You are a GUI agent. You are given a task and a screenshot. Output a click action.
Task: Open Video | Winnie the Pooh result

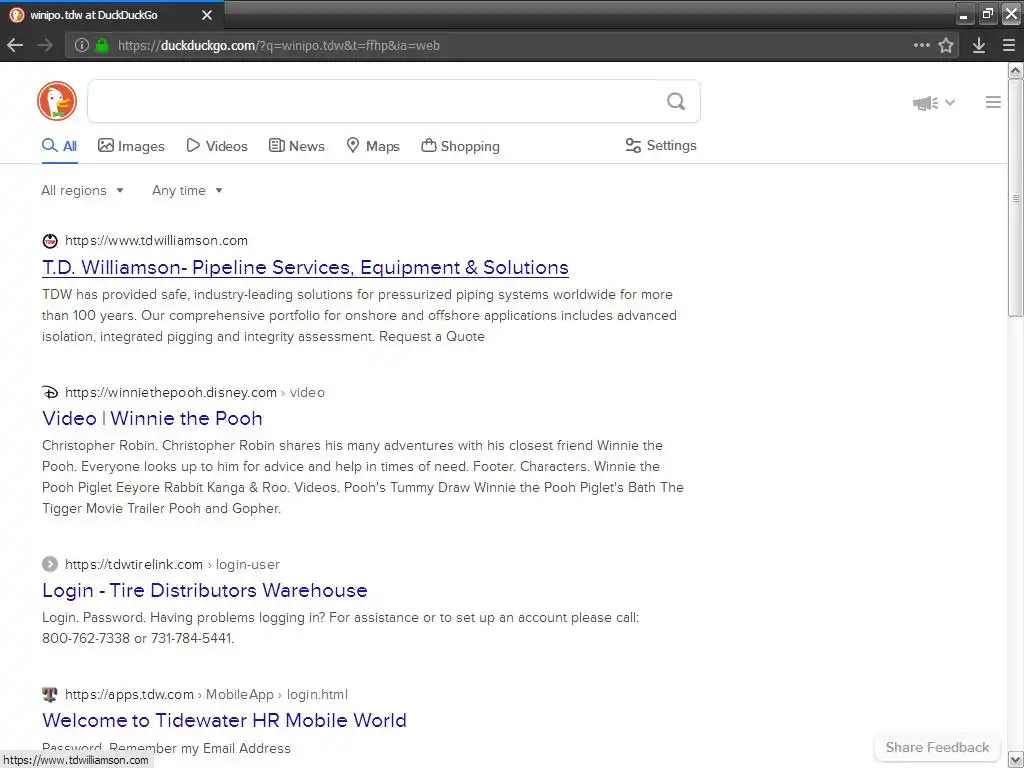(152, 419)
